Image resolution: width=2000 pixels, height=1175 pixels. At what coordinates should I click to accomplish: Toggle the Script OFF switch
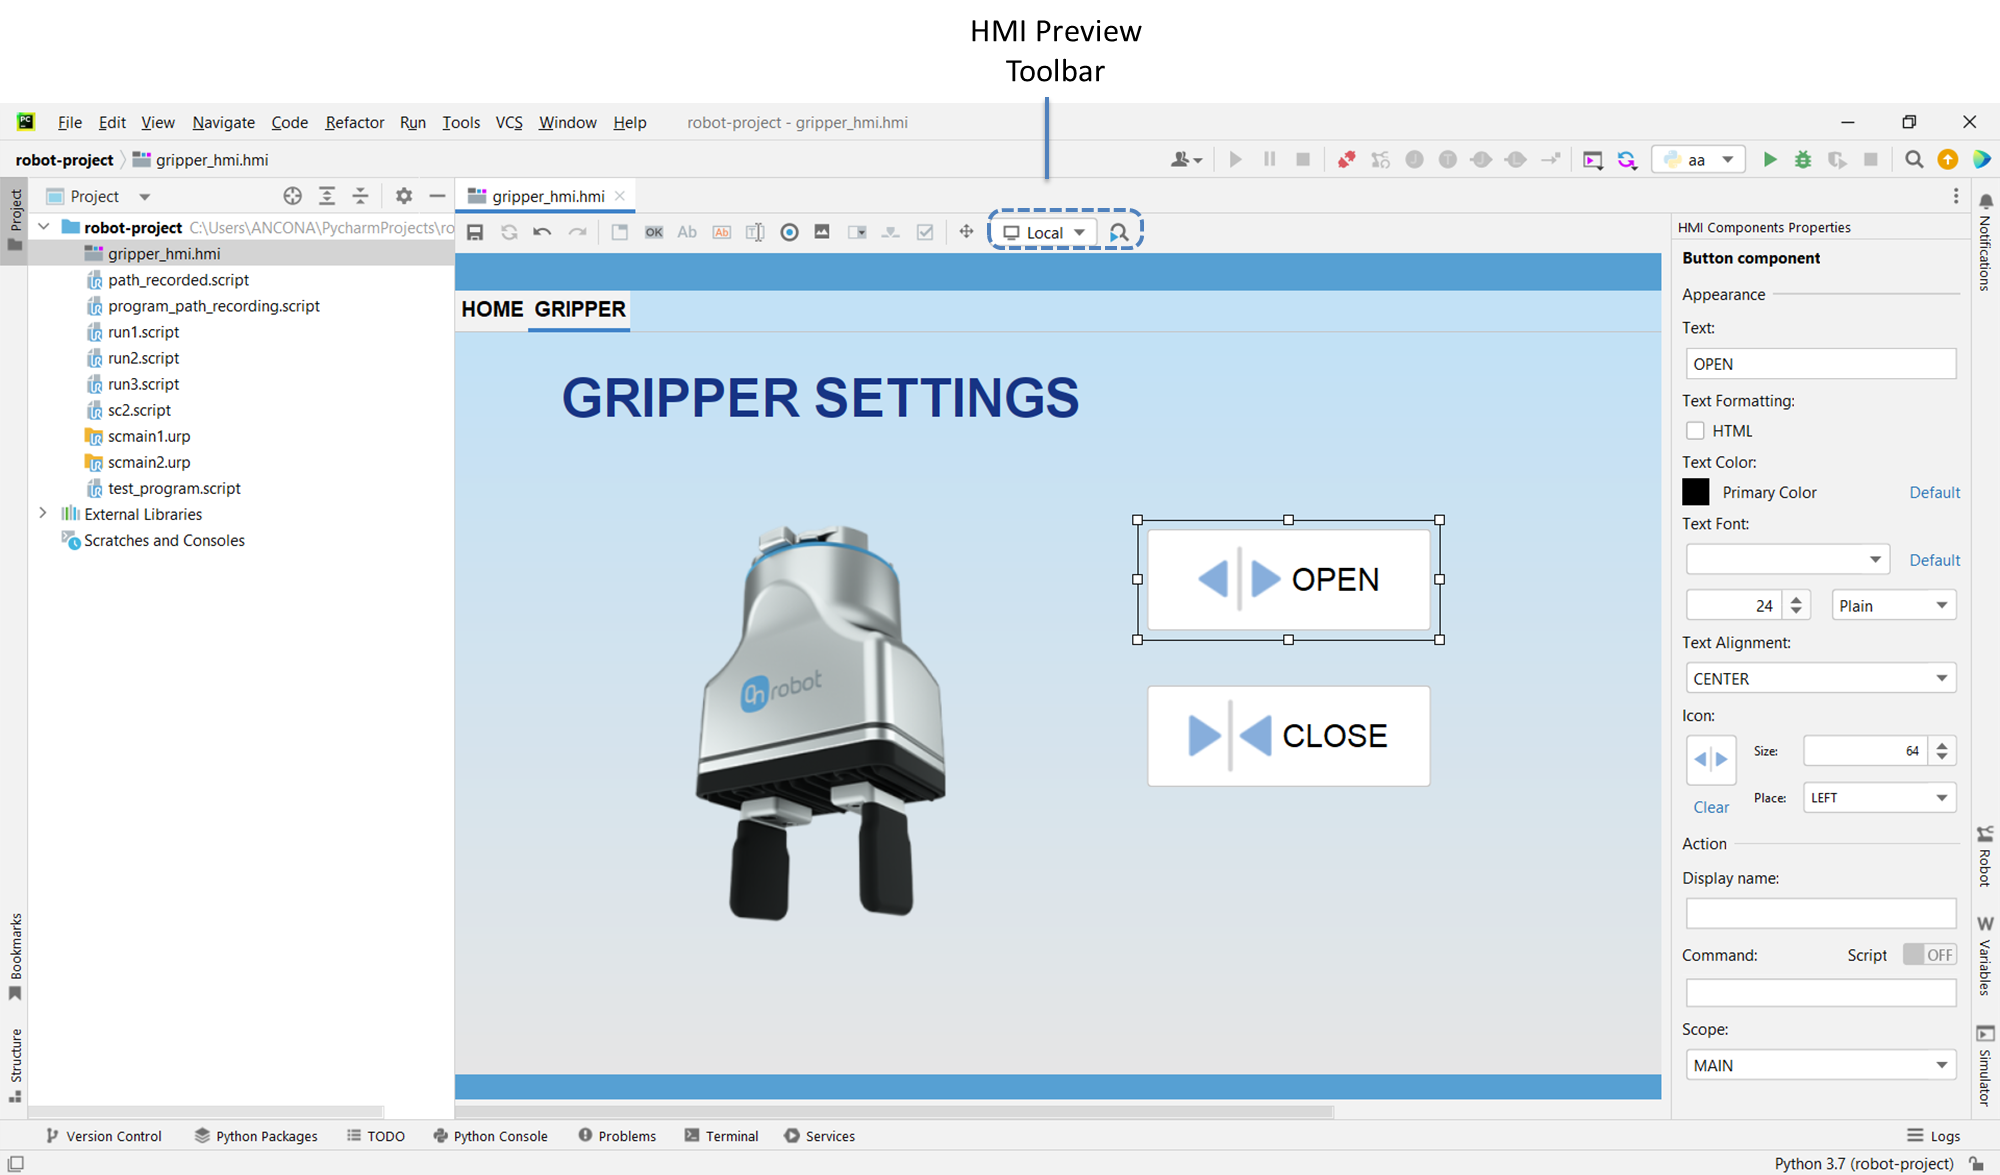pyautogui.click(x=1929, y=955)
